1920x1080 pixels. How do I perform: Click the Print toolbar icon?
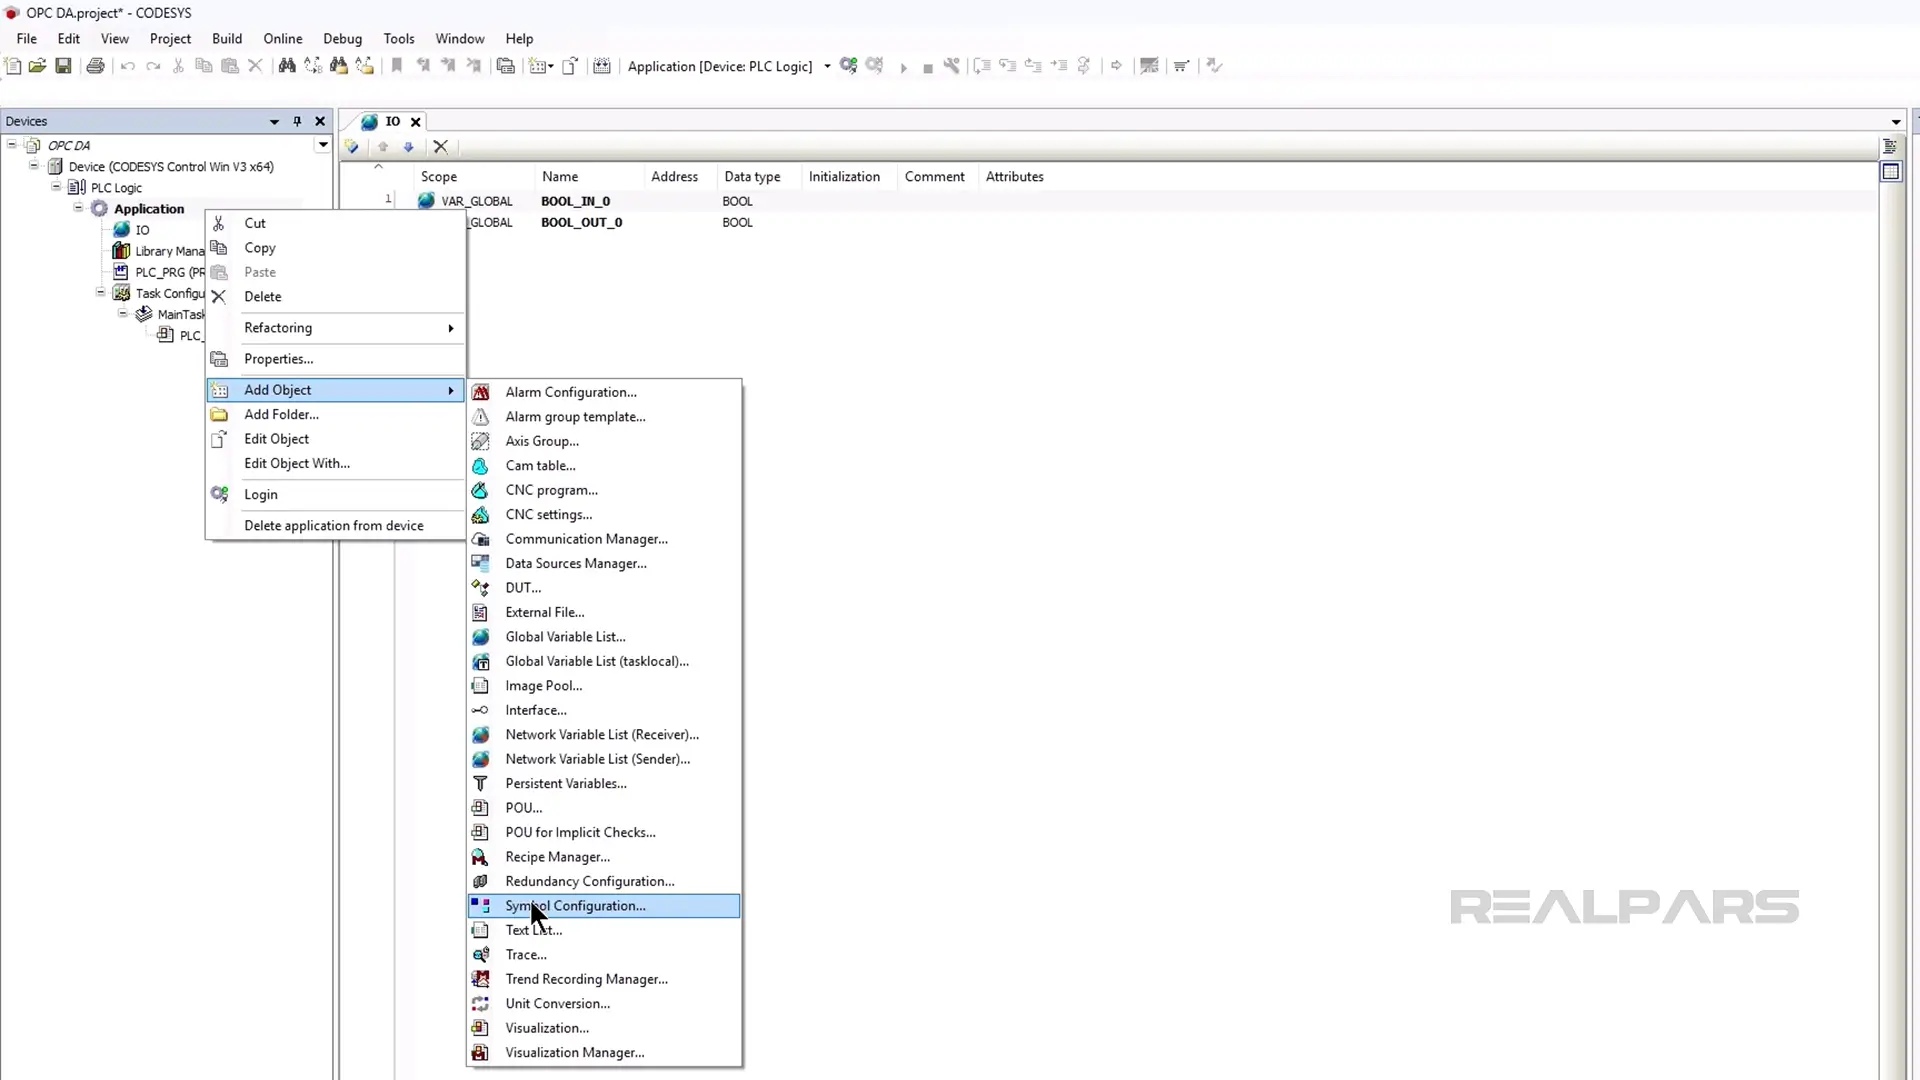tap(95, 66)
